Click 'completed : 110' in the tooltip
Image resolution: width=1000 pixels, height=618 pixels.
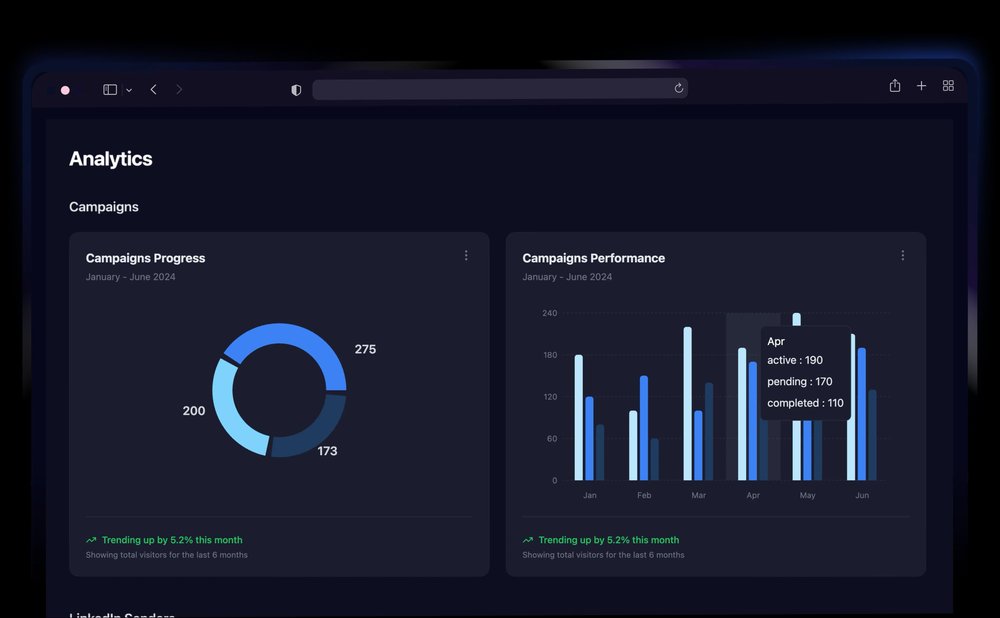pos(805,403)
